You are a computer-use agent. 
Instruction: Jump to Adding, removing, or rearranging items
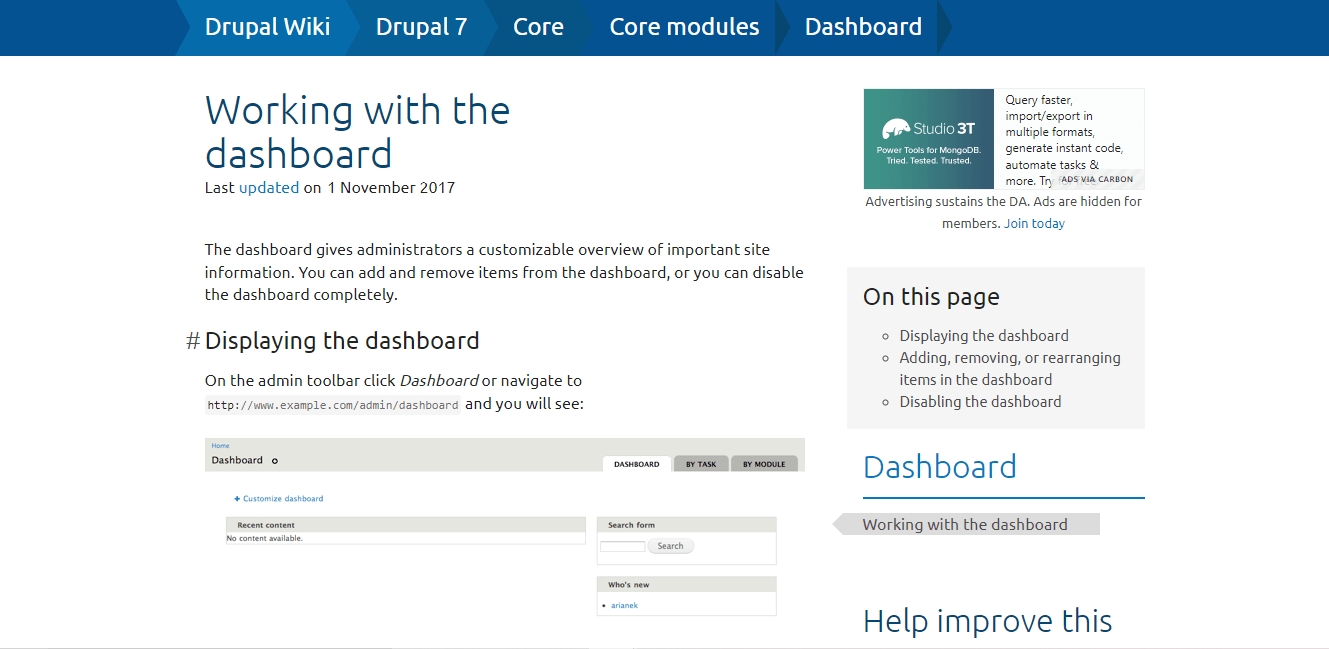pos(1010,369)
